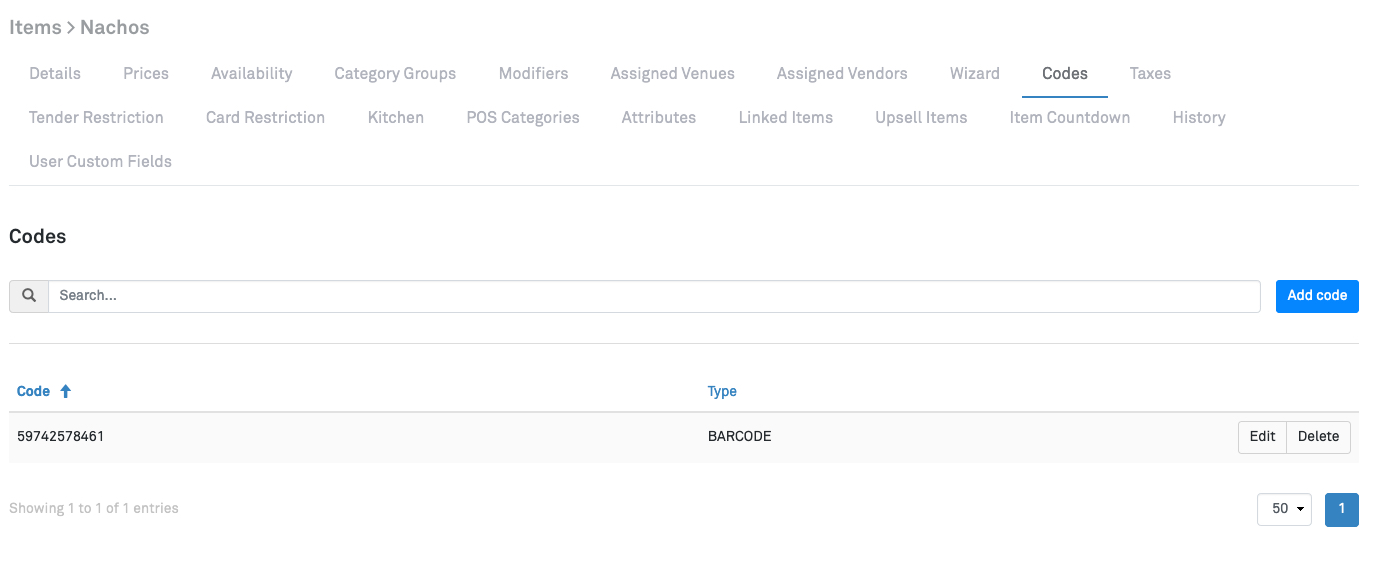Viewport: 1376px width, 570px height.
Task: Click page 1 pagination button
Action: pos(1342,509)
